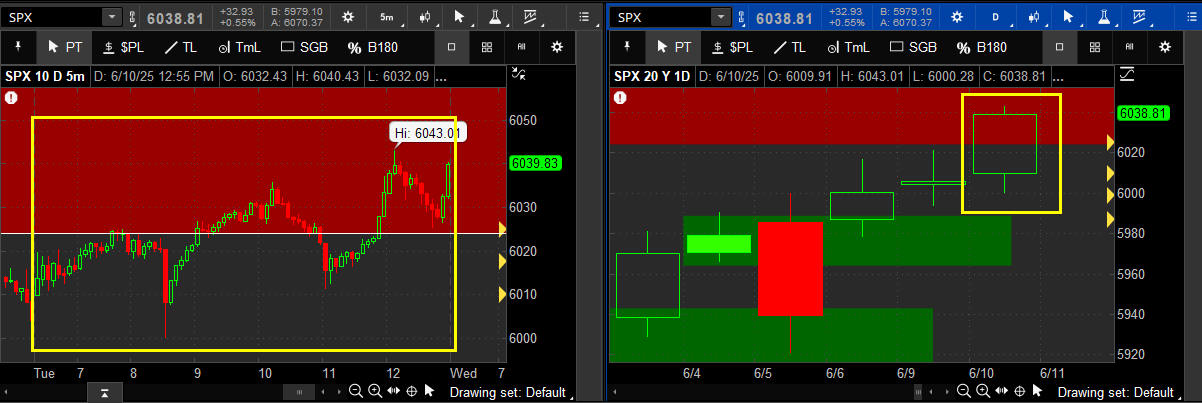Open chart style candle icon in right chart
The width and height of the screenshot is (1202, 403).
(1034, 17)
